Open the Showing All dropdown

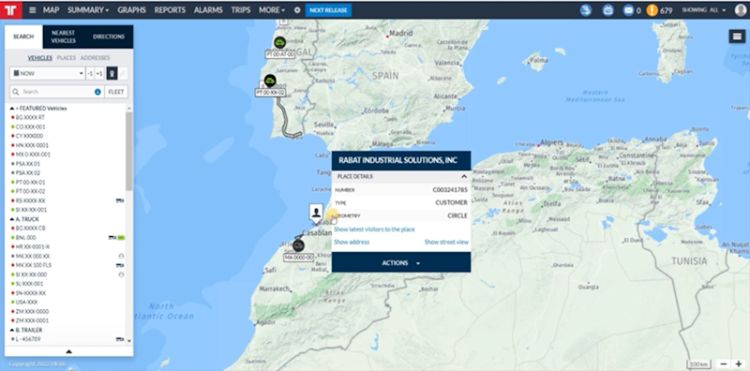pos(704,10)
